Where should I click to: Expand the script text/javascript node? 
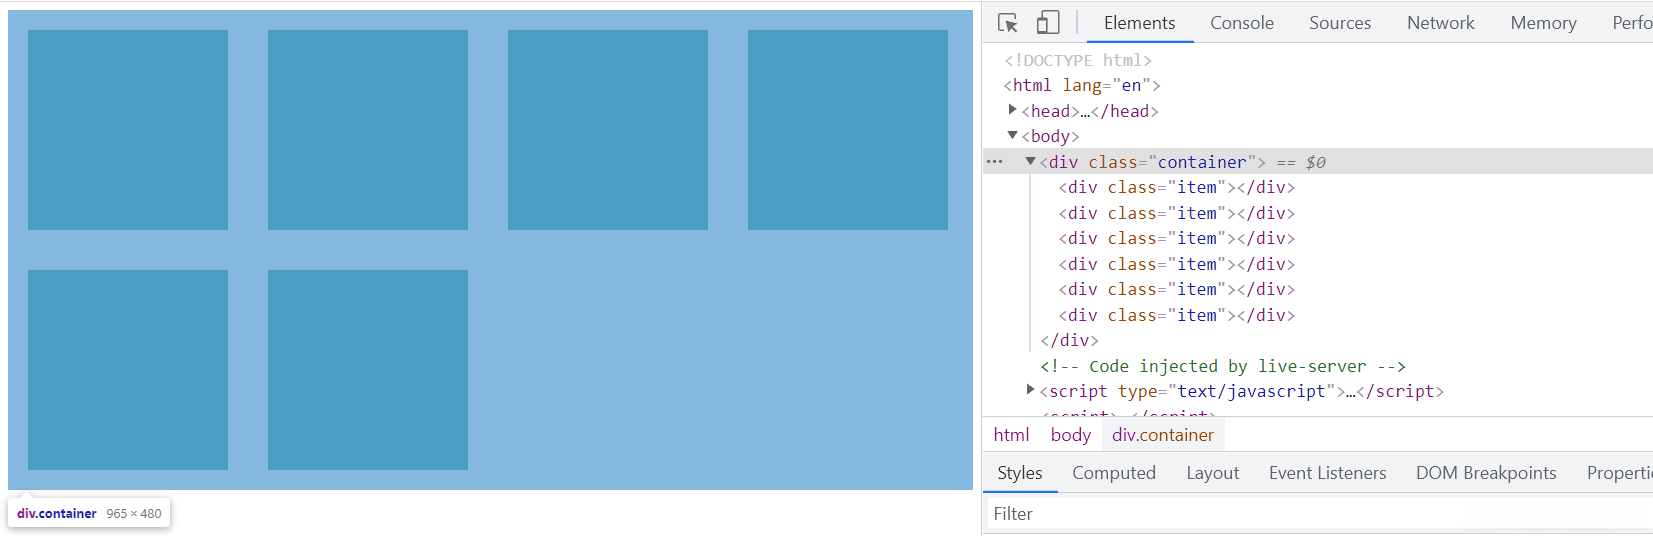coord(1030,390)
